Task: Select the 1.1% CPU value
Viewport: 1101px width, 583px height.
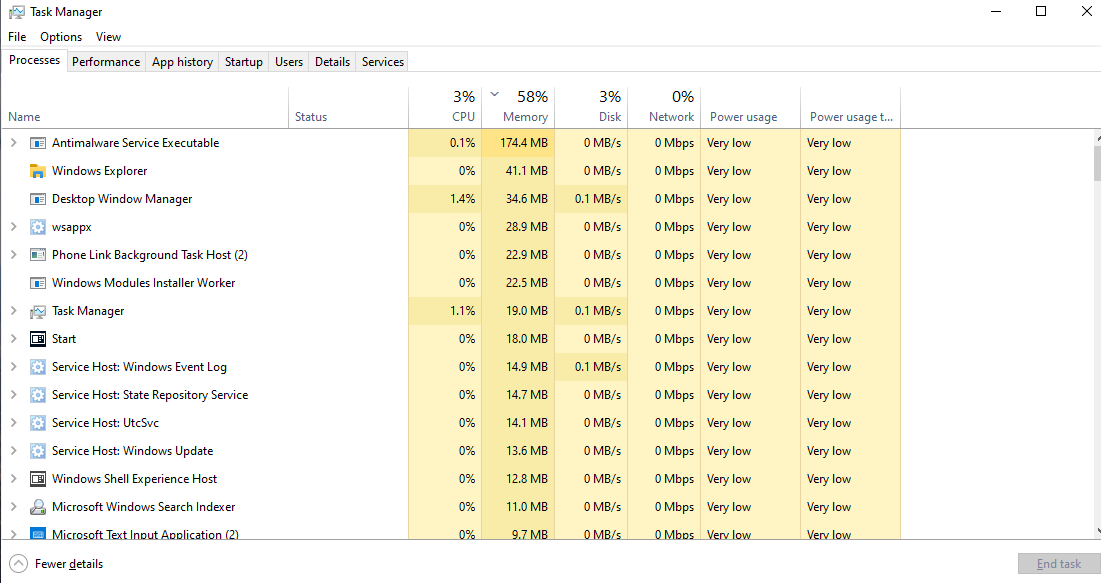Action: pos(463,310)
